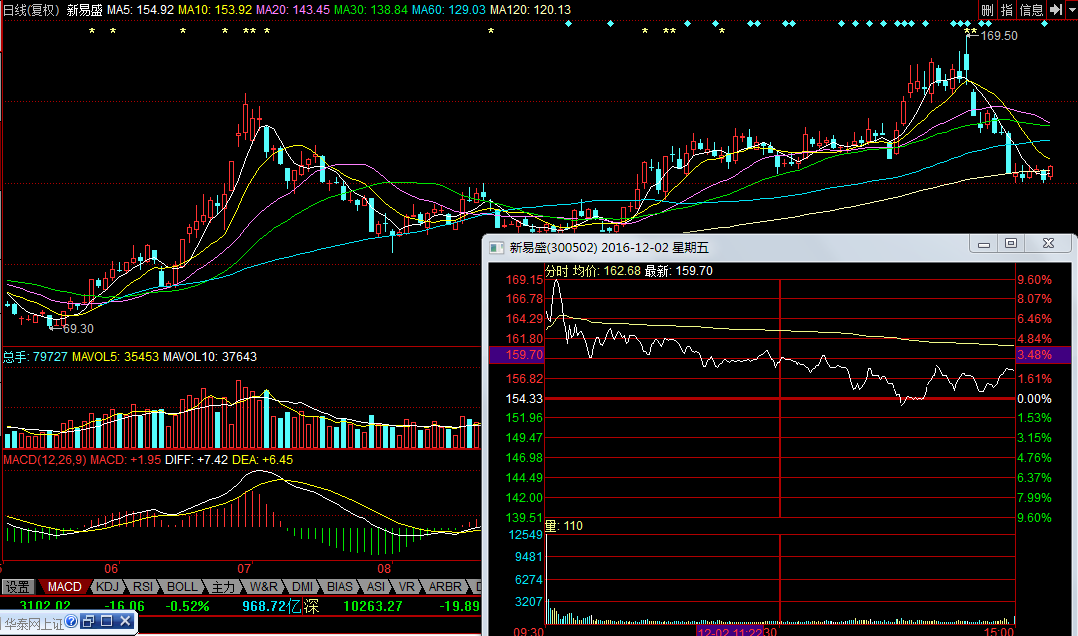Image resolution: width=1078 pixels, height=636 pixels.
Task: Open the 设置 settings button
Action: point(18,586)
